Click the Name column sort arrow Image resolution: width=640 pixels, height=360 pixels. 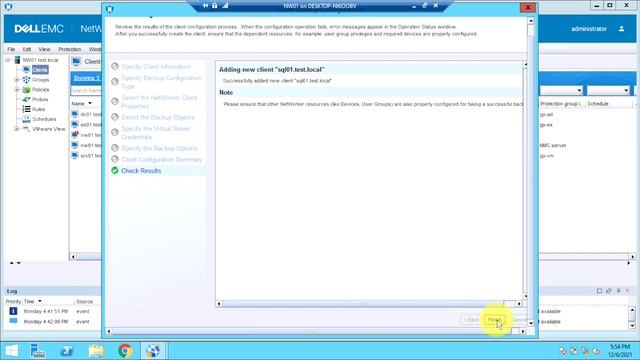pos(90,104)
